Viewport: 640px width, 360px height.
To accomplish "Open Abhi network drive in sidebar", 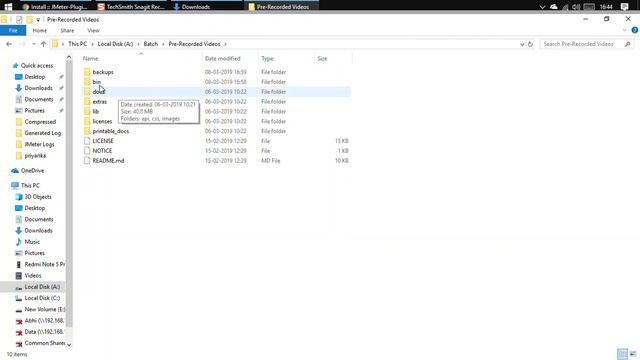I will pos(44,320).
